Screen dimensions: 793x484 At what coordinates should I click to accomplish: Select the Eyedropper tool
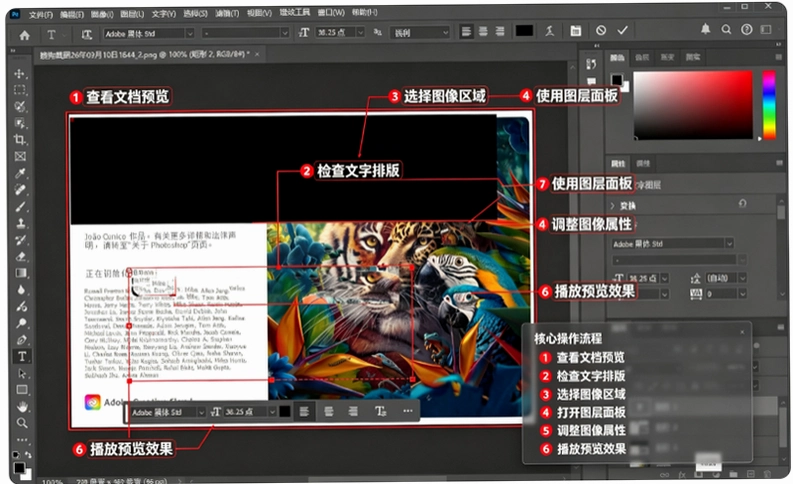(x=20, y=173)
